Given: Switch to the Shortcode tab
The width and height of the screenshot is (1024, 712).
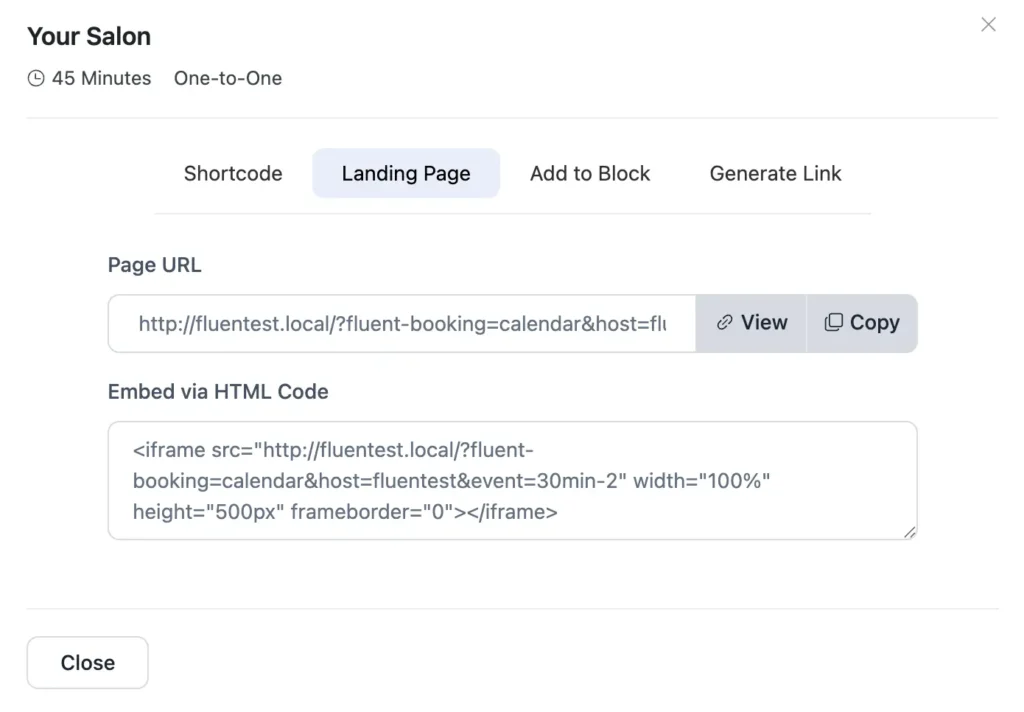Looking at the screenshot, I should (x=232, y=173).
